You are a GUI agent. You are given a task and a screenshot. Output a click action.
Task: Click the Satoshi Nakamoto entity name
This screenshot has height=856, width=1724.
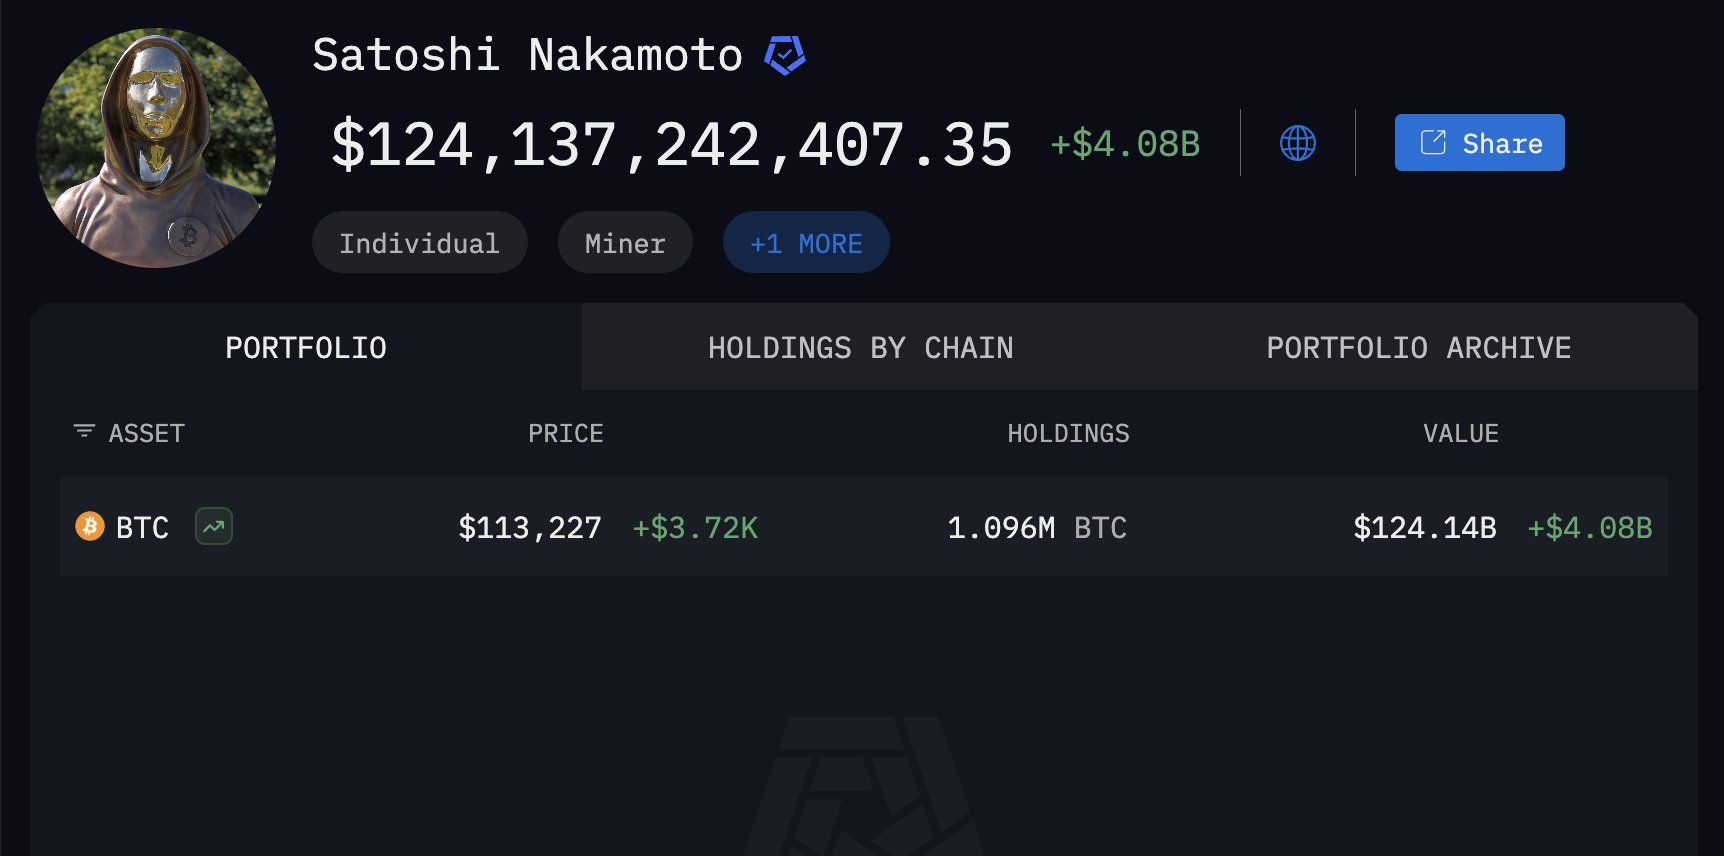click(x=527, y=55)
